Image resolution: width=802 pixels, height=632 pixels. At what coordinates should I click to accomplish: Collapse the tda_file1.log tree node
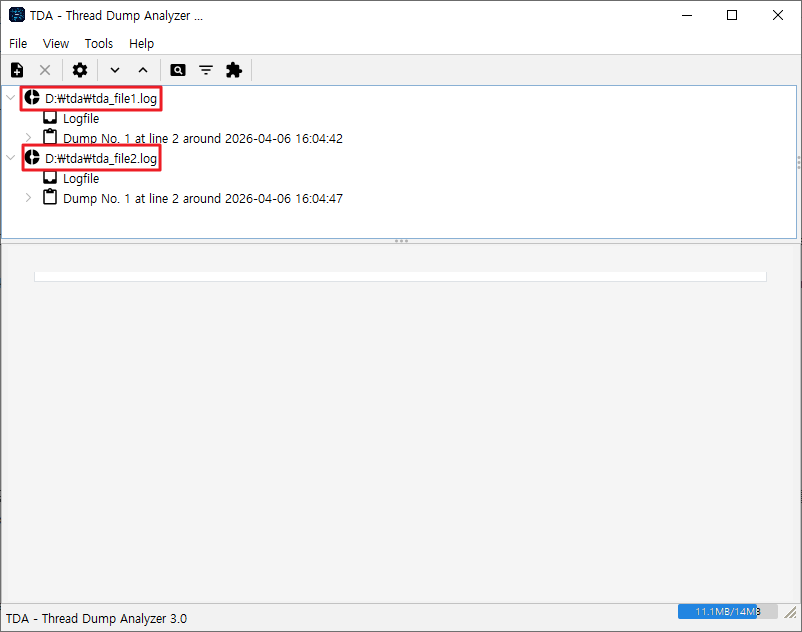point(11,99)
